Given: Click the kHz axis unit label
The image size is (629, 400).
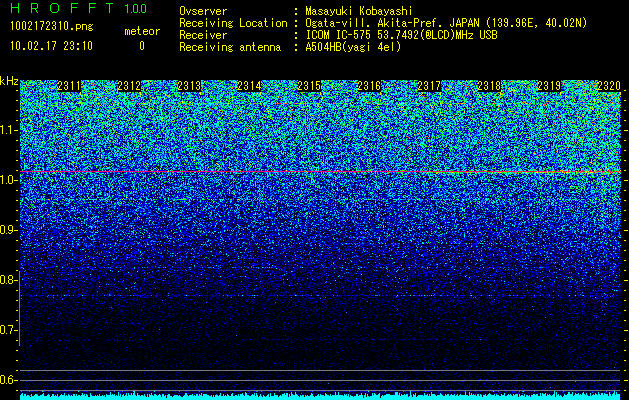Looking at the screenshot, I should point(9,81).
